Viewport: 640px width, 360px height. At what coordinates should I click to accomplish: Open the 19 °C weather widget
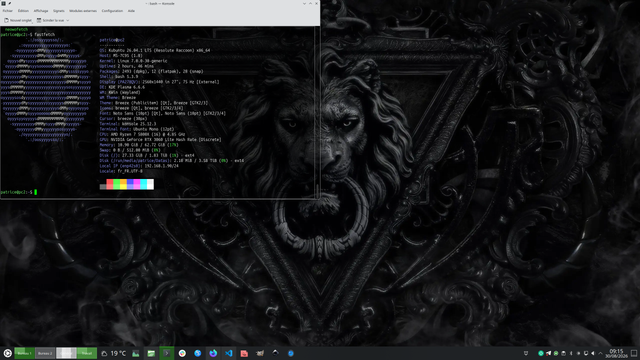coord(113,353)
